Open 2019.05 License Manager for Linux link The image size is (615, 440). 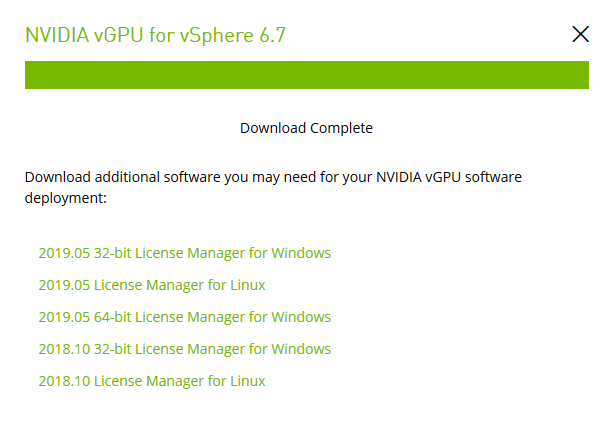152,285
